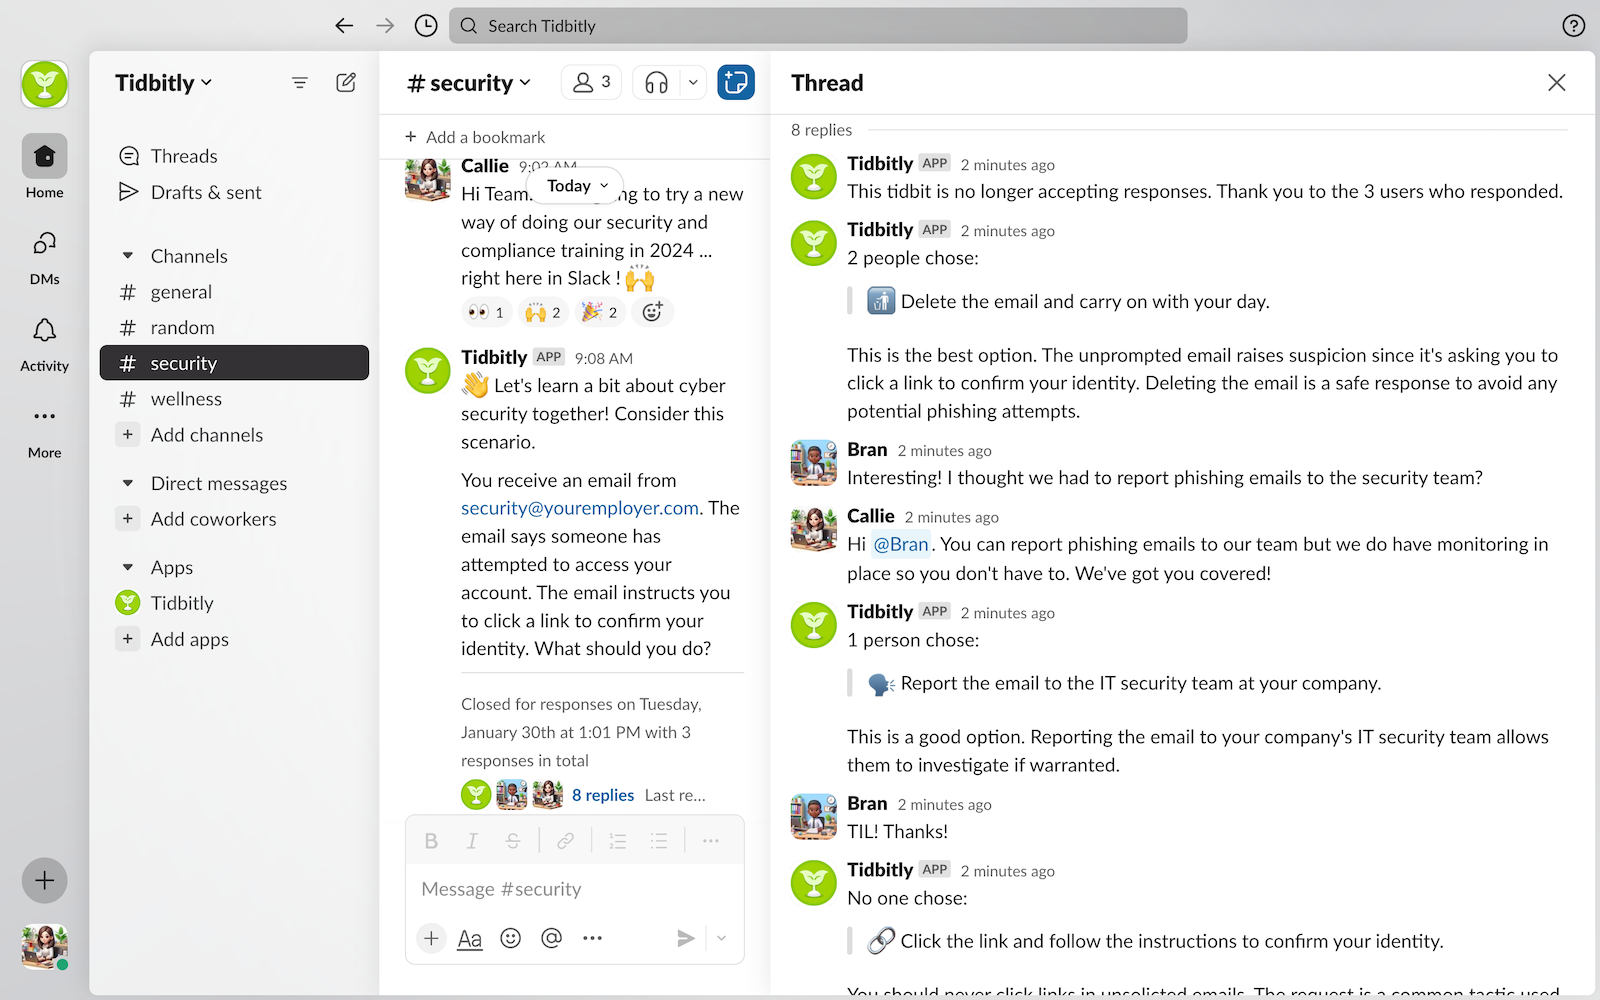Mention someone with the @ icon
Screen dimensions: 1600x1000
coord(551,938)
